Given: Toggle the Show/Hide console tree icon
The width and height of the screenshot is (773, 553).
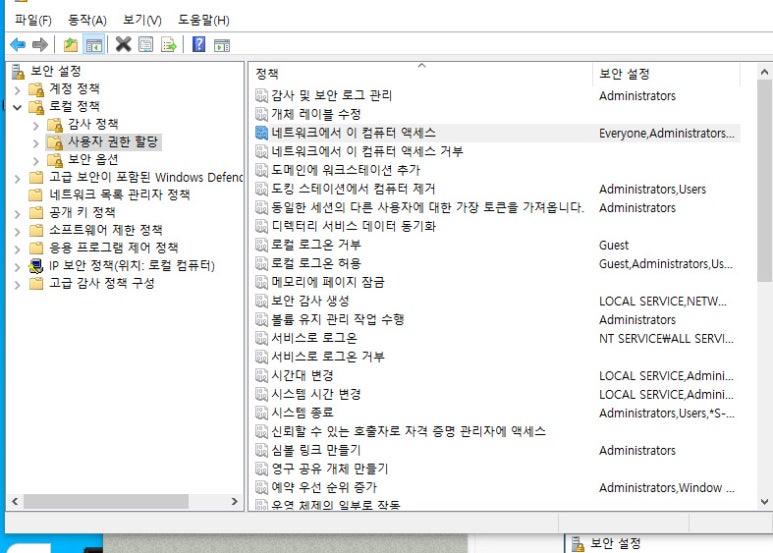Looking at the screenshot, I should (x=94, y=45).
